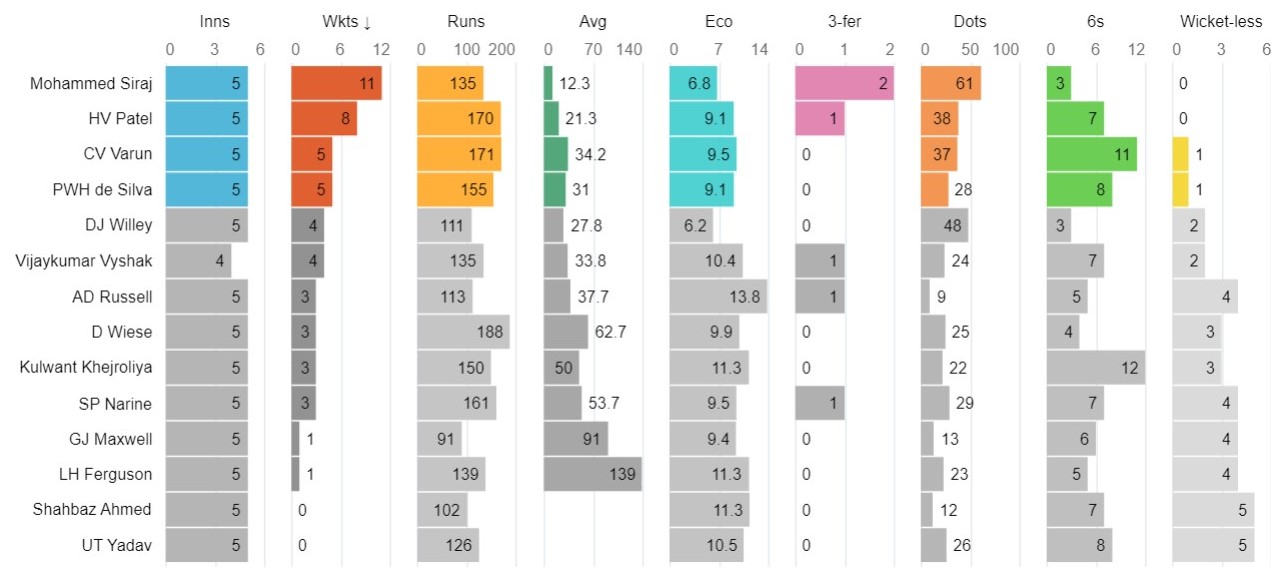The height and width of the screenshot is (576, 1271).
Task: Select D Wiese's runs bar 188
Action: click(463, 332)
